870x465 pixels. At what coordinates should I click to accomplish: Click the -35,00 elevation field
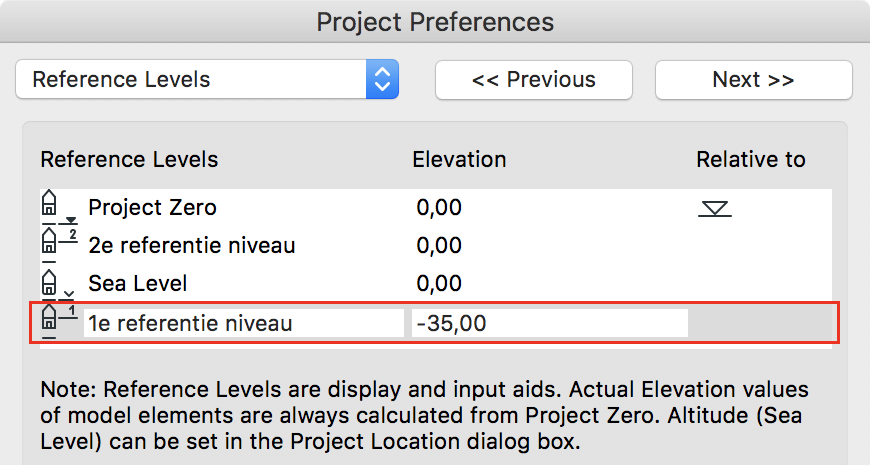[549, 323]
